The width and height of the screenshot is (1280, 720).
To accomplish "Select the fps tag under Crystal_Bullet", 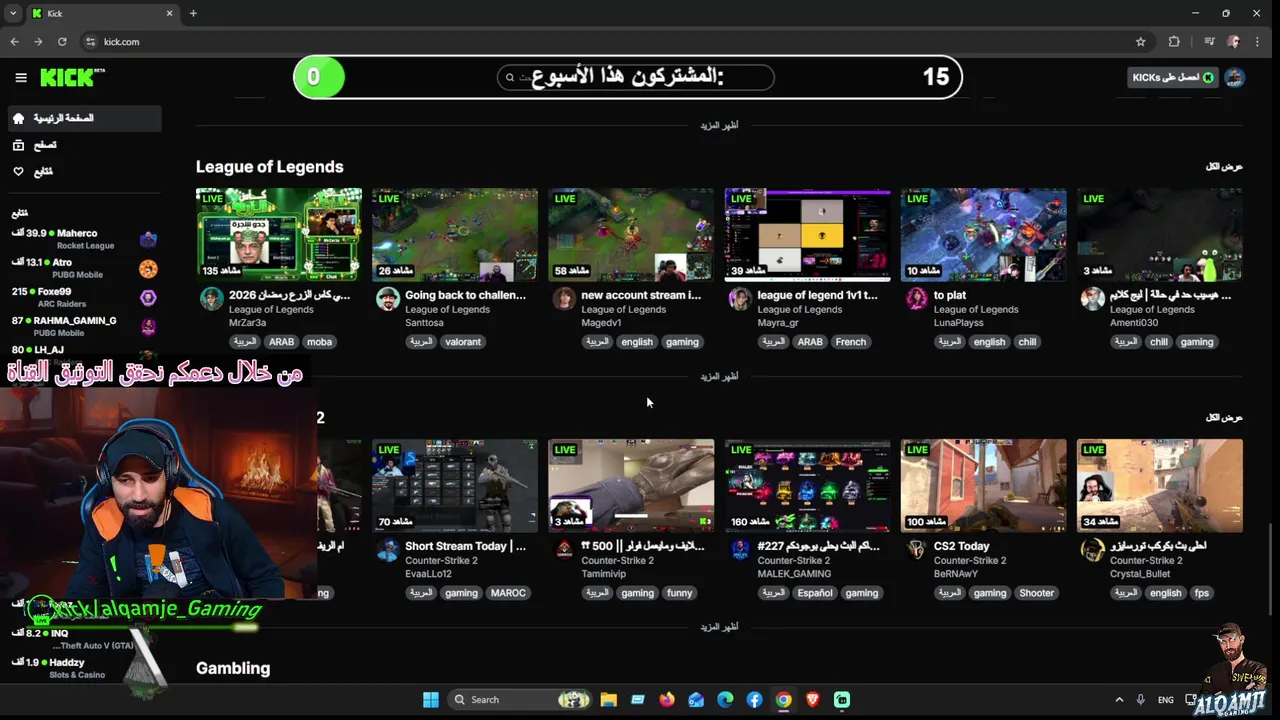I will click(1201, 593).
